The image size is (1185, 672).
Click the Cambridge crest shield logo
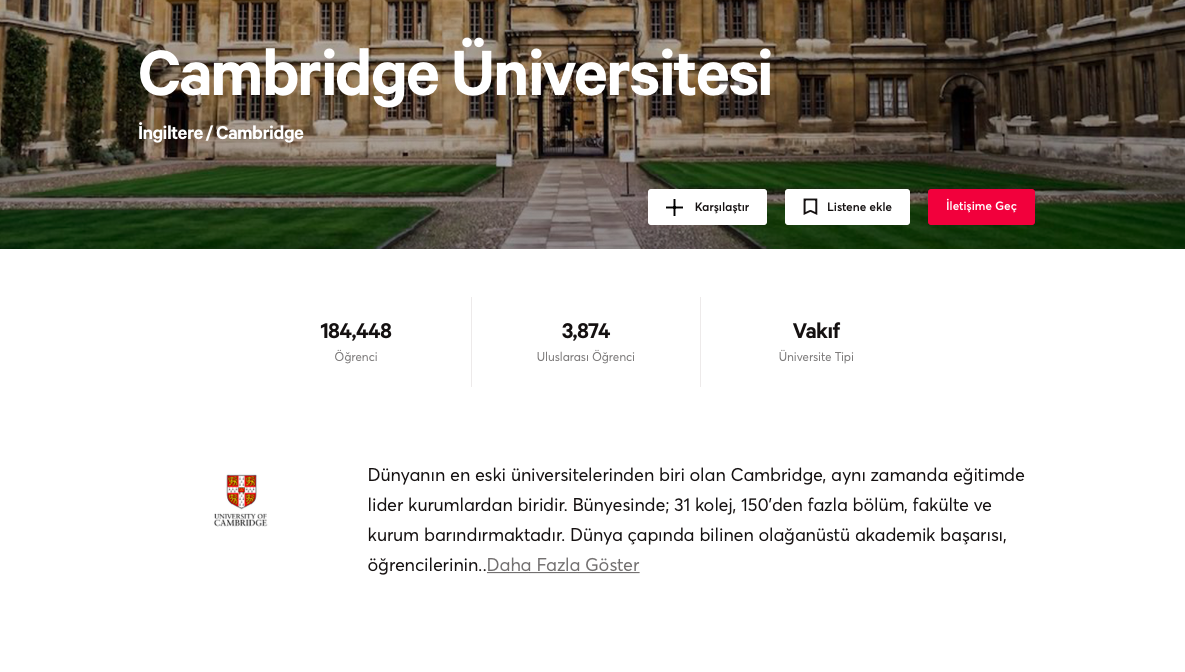(x=241, y=491)
